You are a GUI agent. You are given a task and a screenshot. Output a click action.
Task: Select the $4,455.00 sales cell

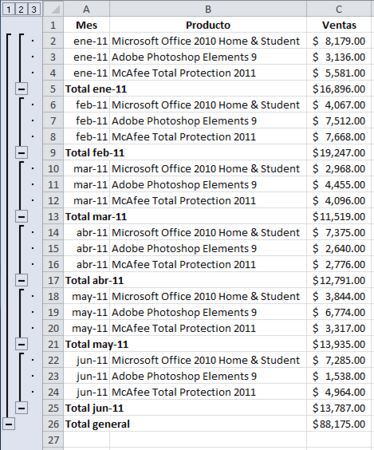tap(339, 185)
